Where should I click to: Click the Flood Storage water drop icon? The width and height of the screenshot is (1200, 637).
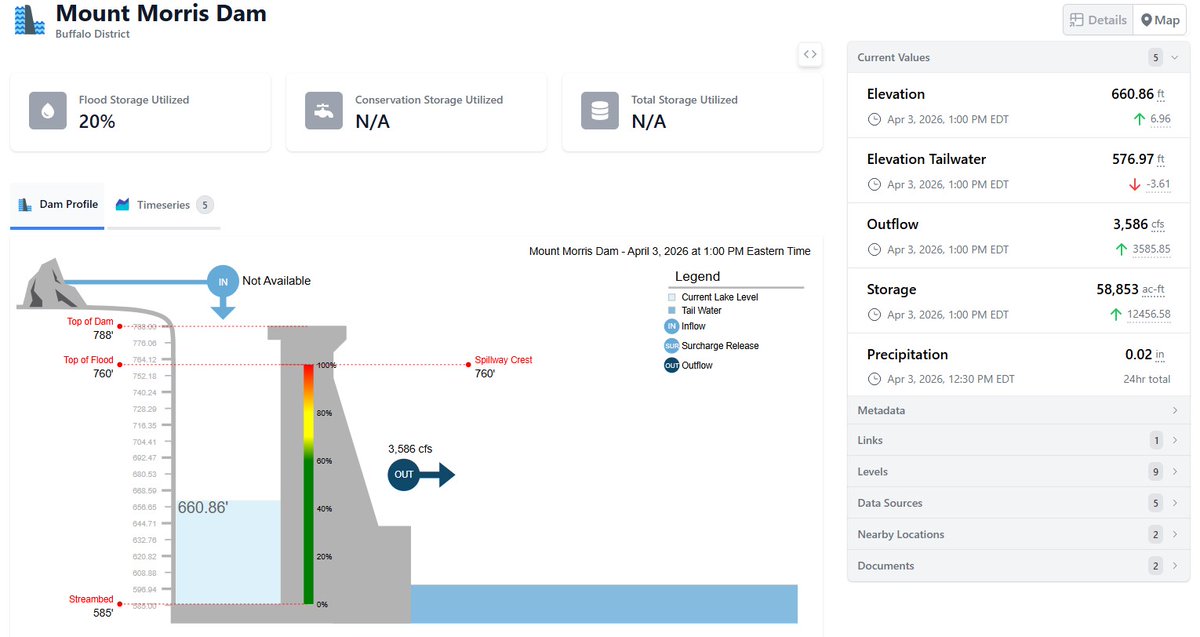tap(47, 111)
